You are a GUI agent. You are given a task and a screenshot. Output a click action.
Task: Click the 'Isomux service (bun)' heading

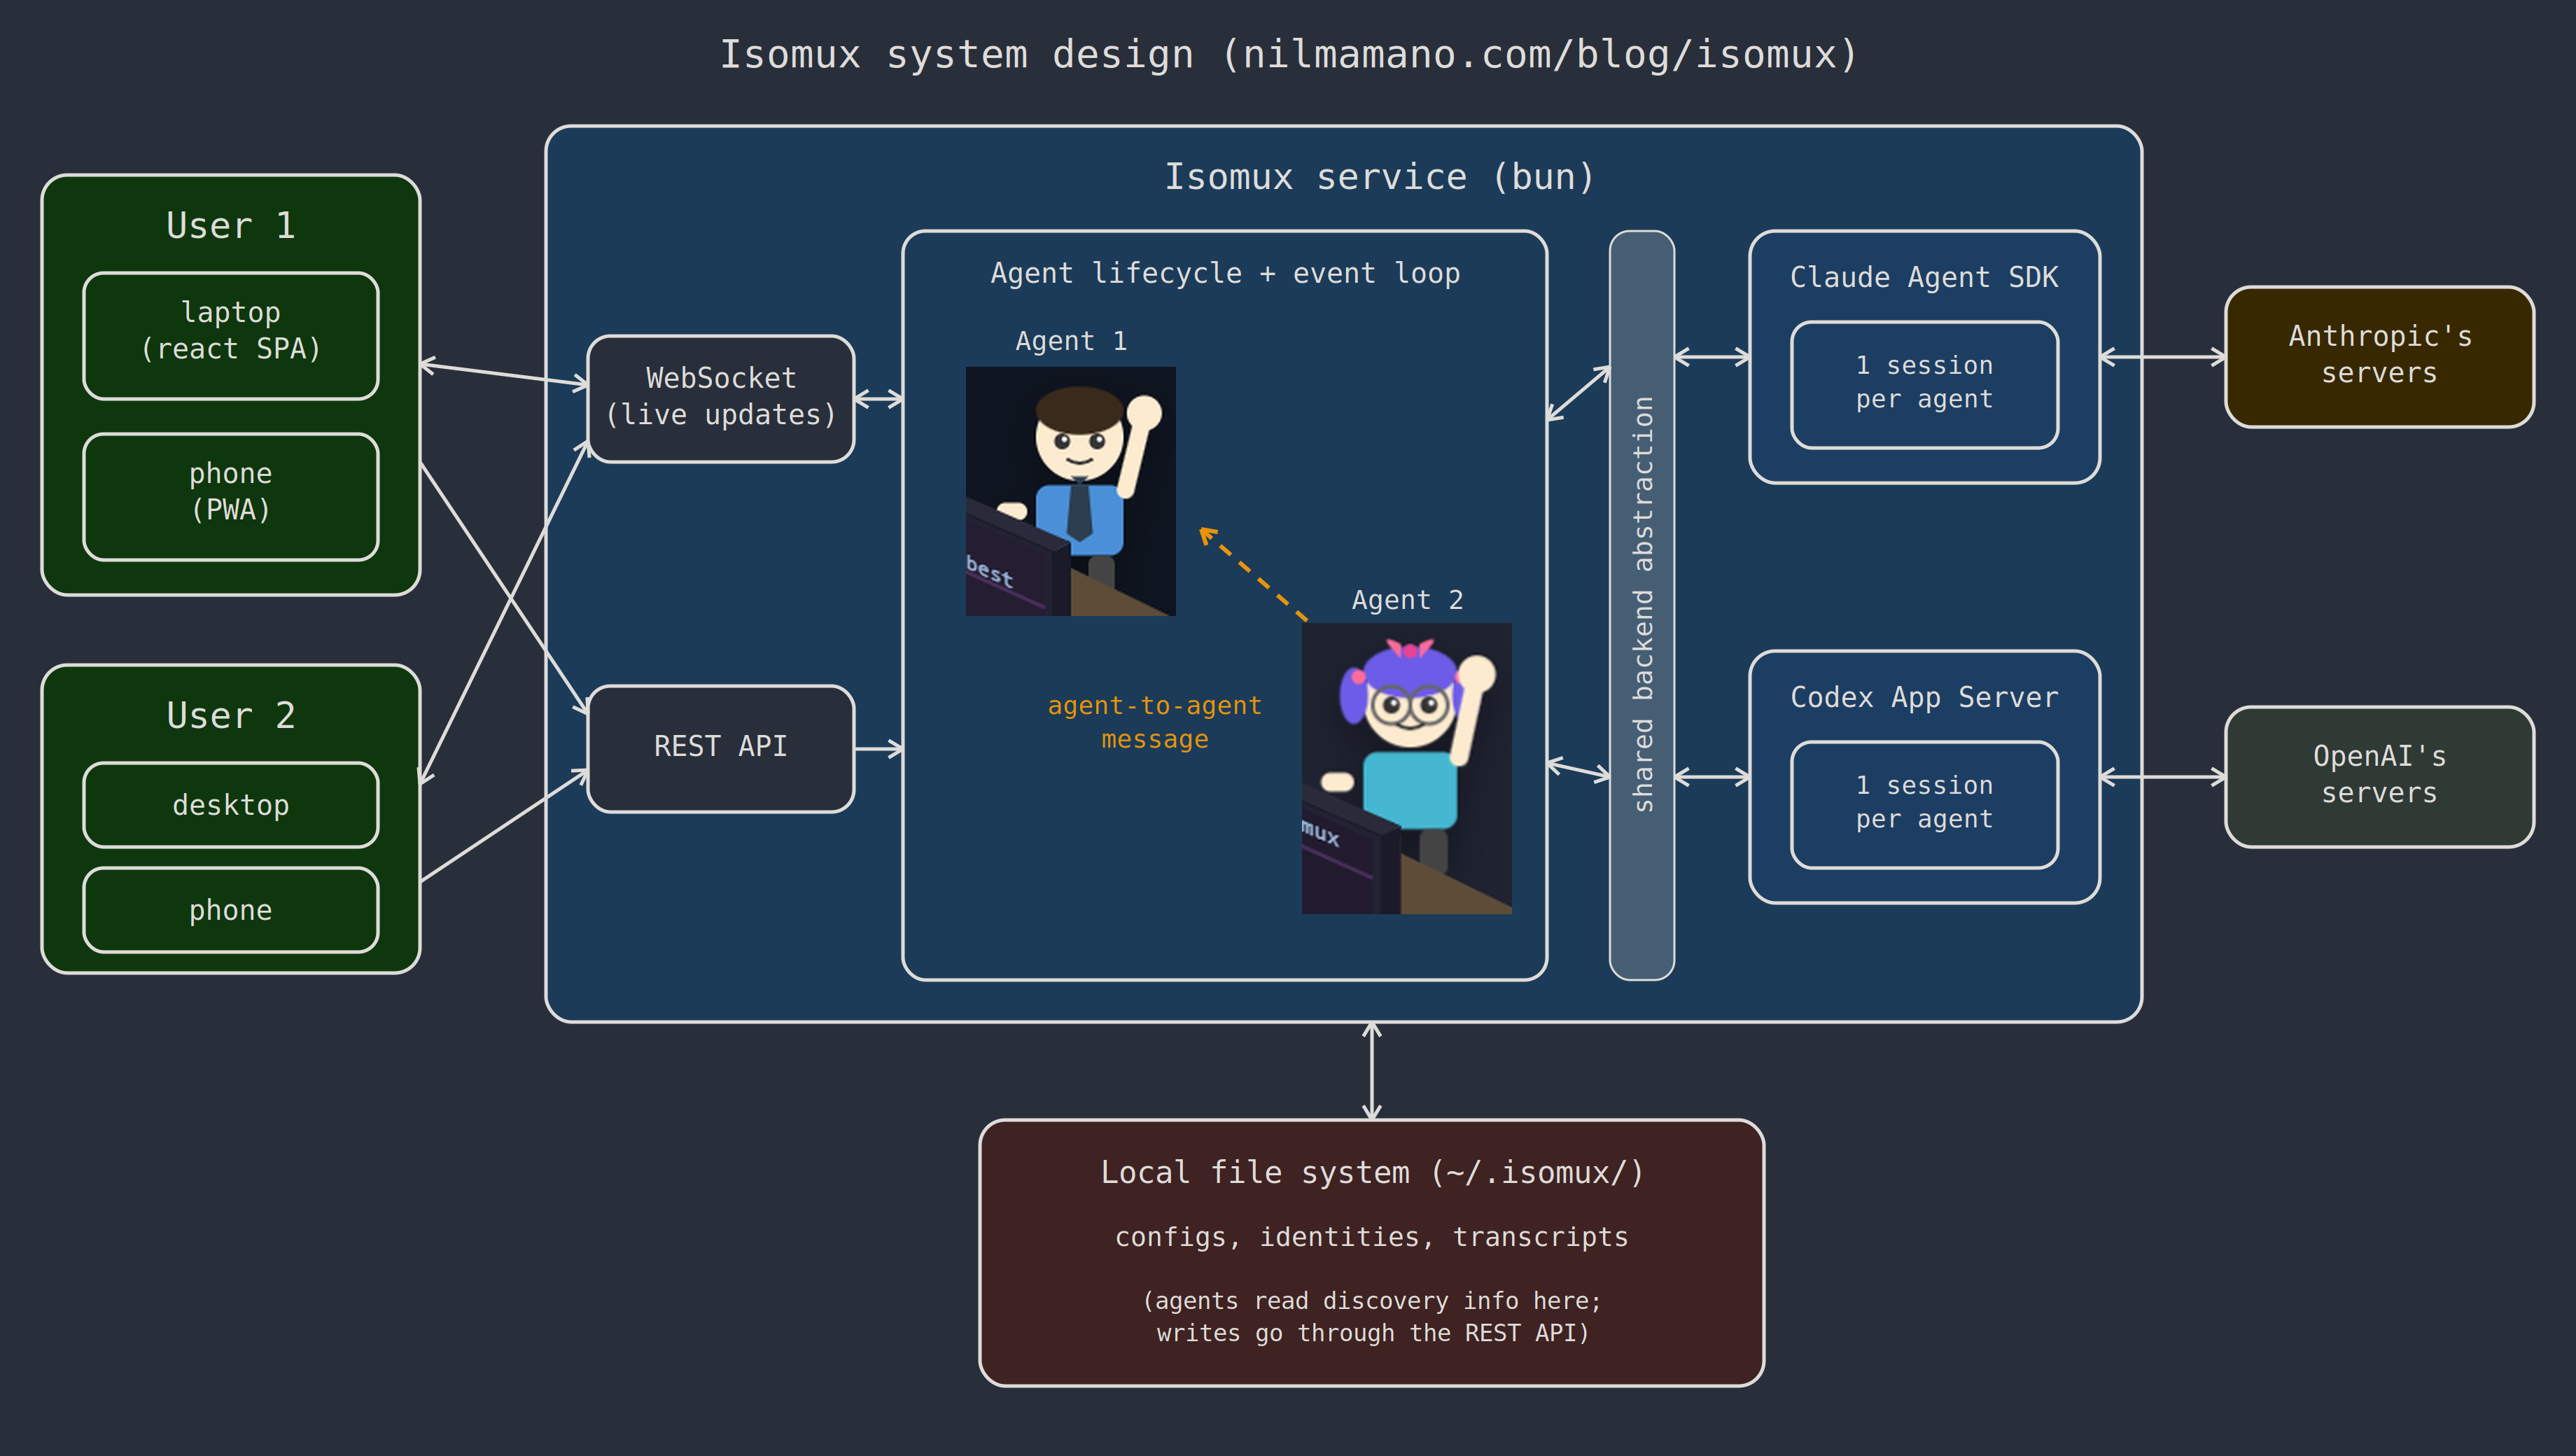[x=1379, y=177]
